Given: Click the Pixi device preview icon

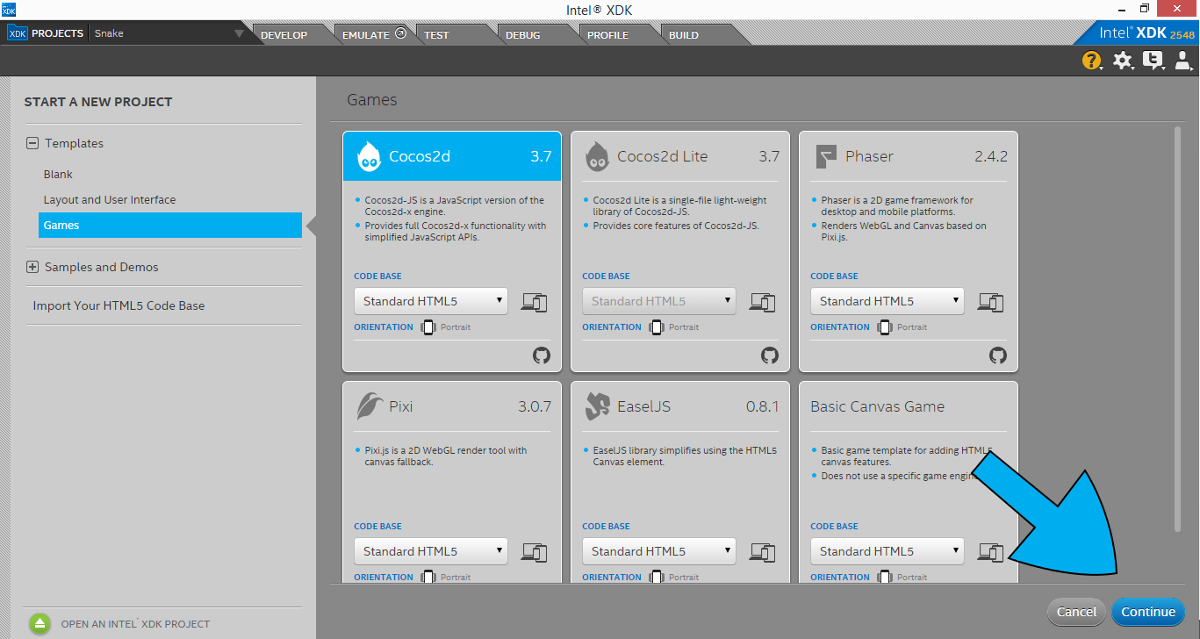Looking at the screenshot, I should pos(535,551).
